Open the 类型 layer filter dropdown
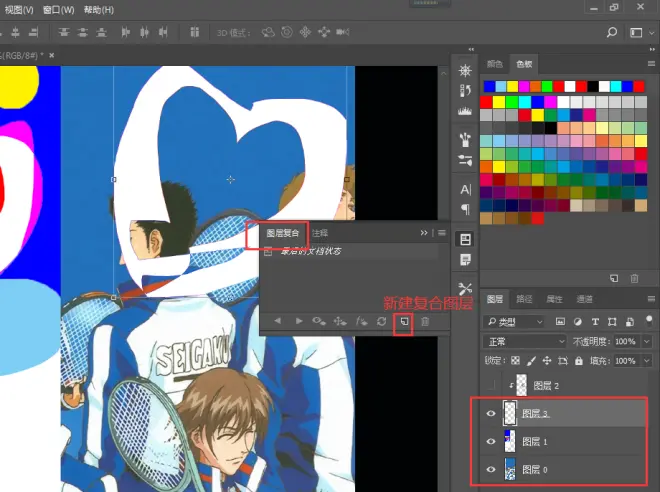Screen dimensions: 660x492 coord(513,322)
